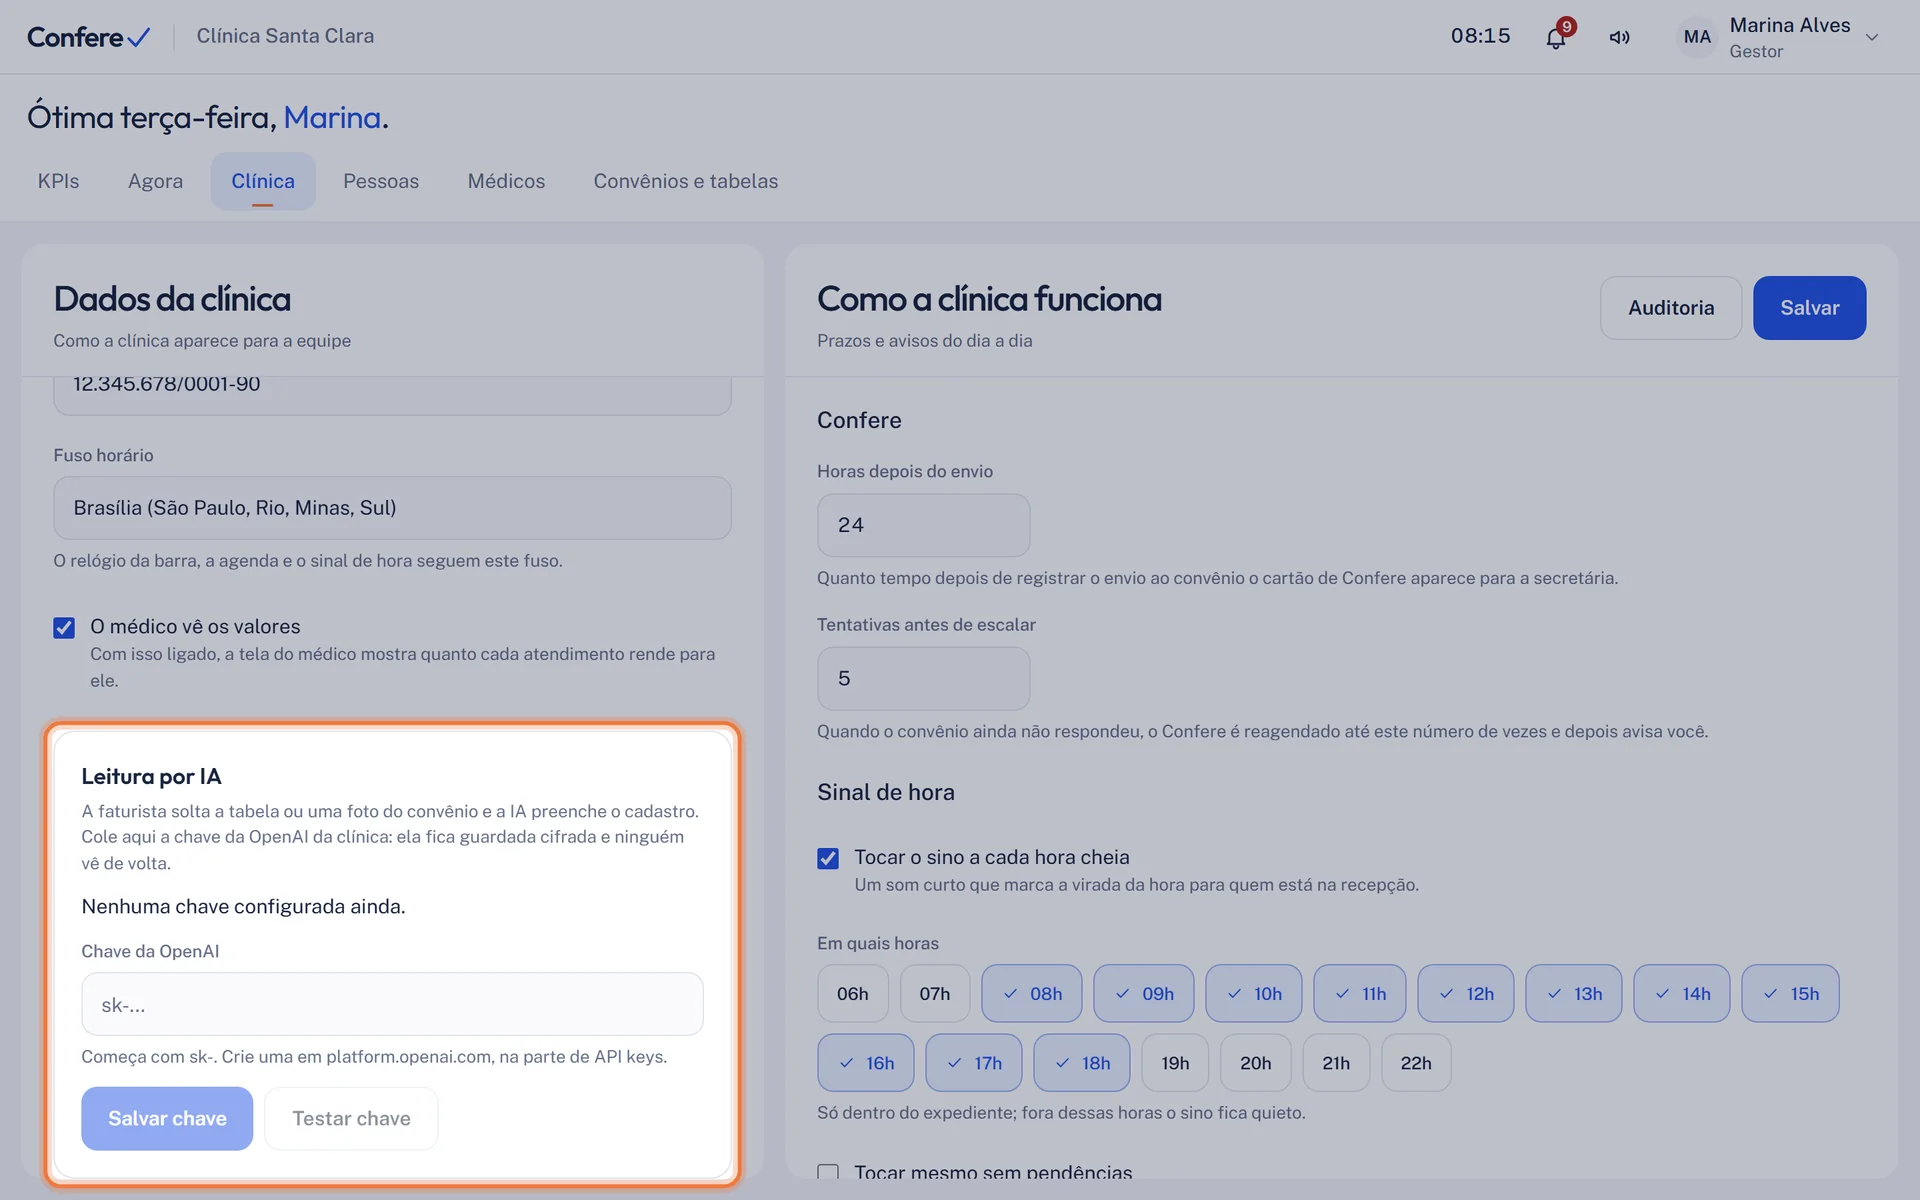Switch to the Agora tab
The width and height of the screenshot is (1920, 1200).
pyautogui.click(x=155, y=181)
